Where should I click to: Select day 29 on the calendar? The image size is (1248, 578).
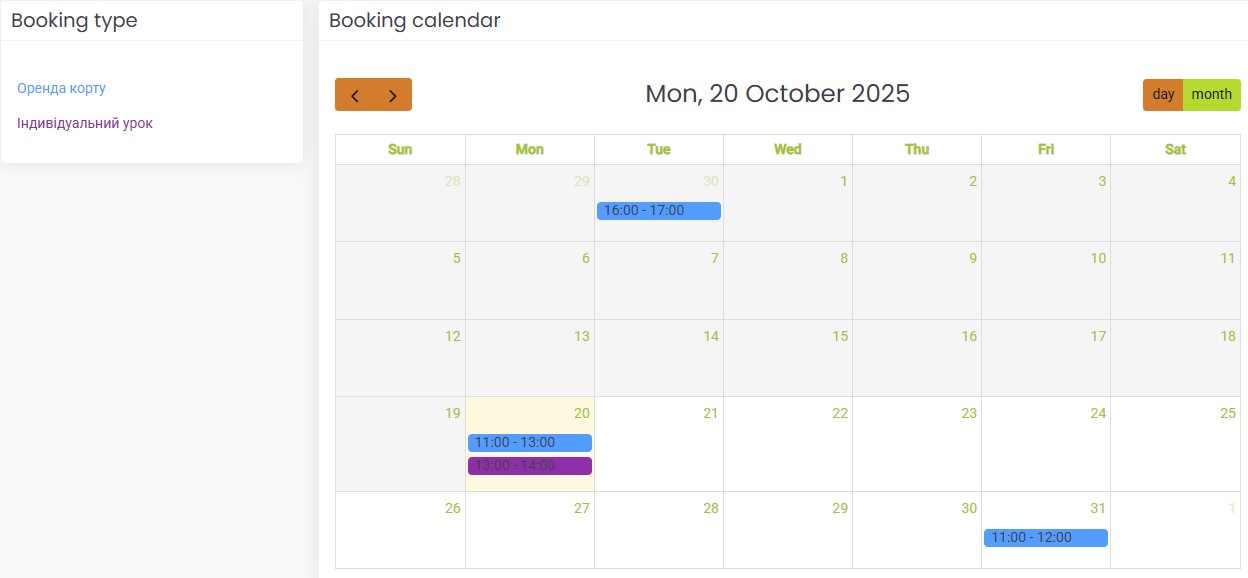[x=839, y=508]
